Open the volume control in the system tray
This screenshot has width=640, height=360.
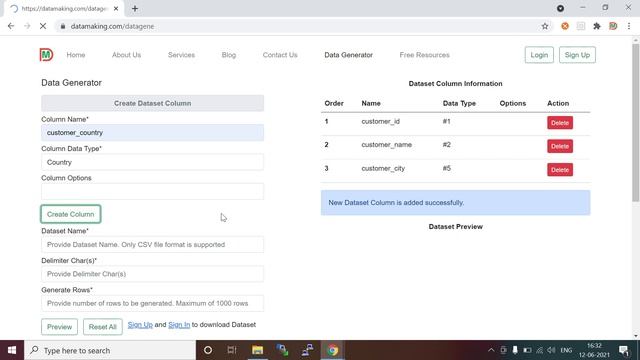(551, 350)
